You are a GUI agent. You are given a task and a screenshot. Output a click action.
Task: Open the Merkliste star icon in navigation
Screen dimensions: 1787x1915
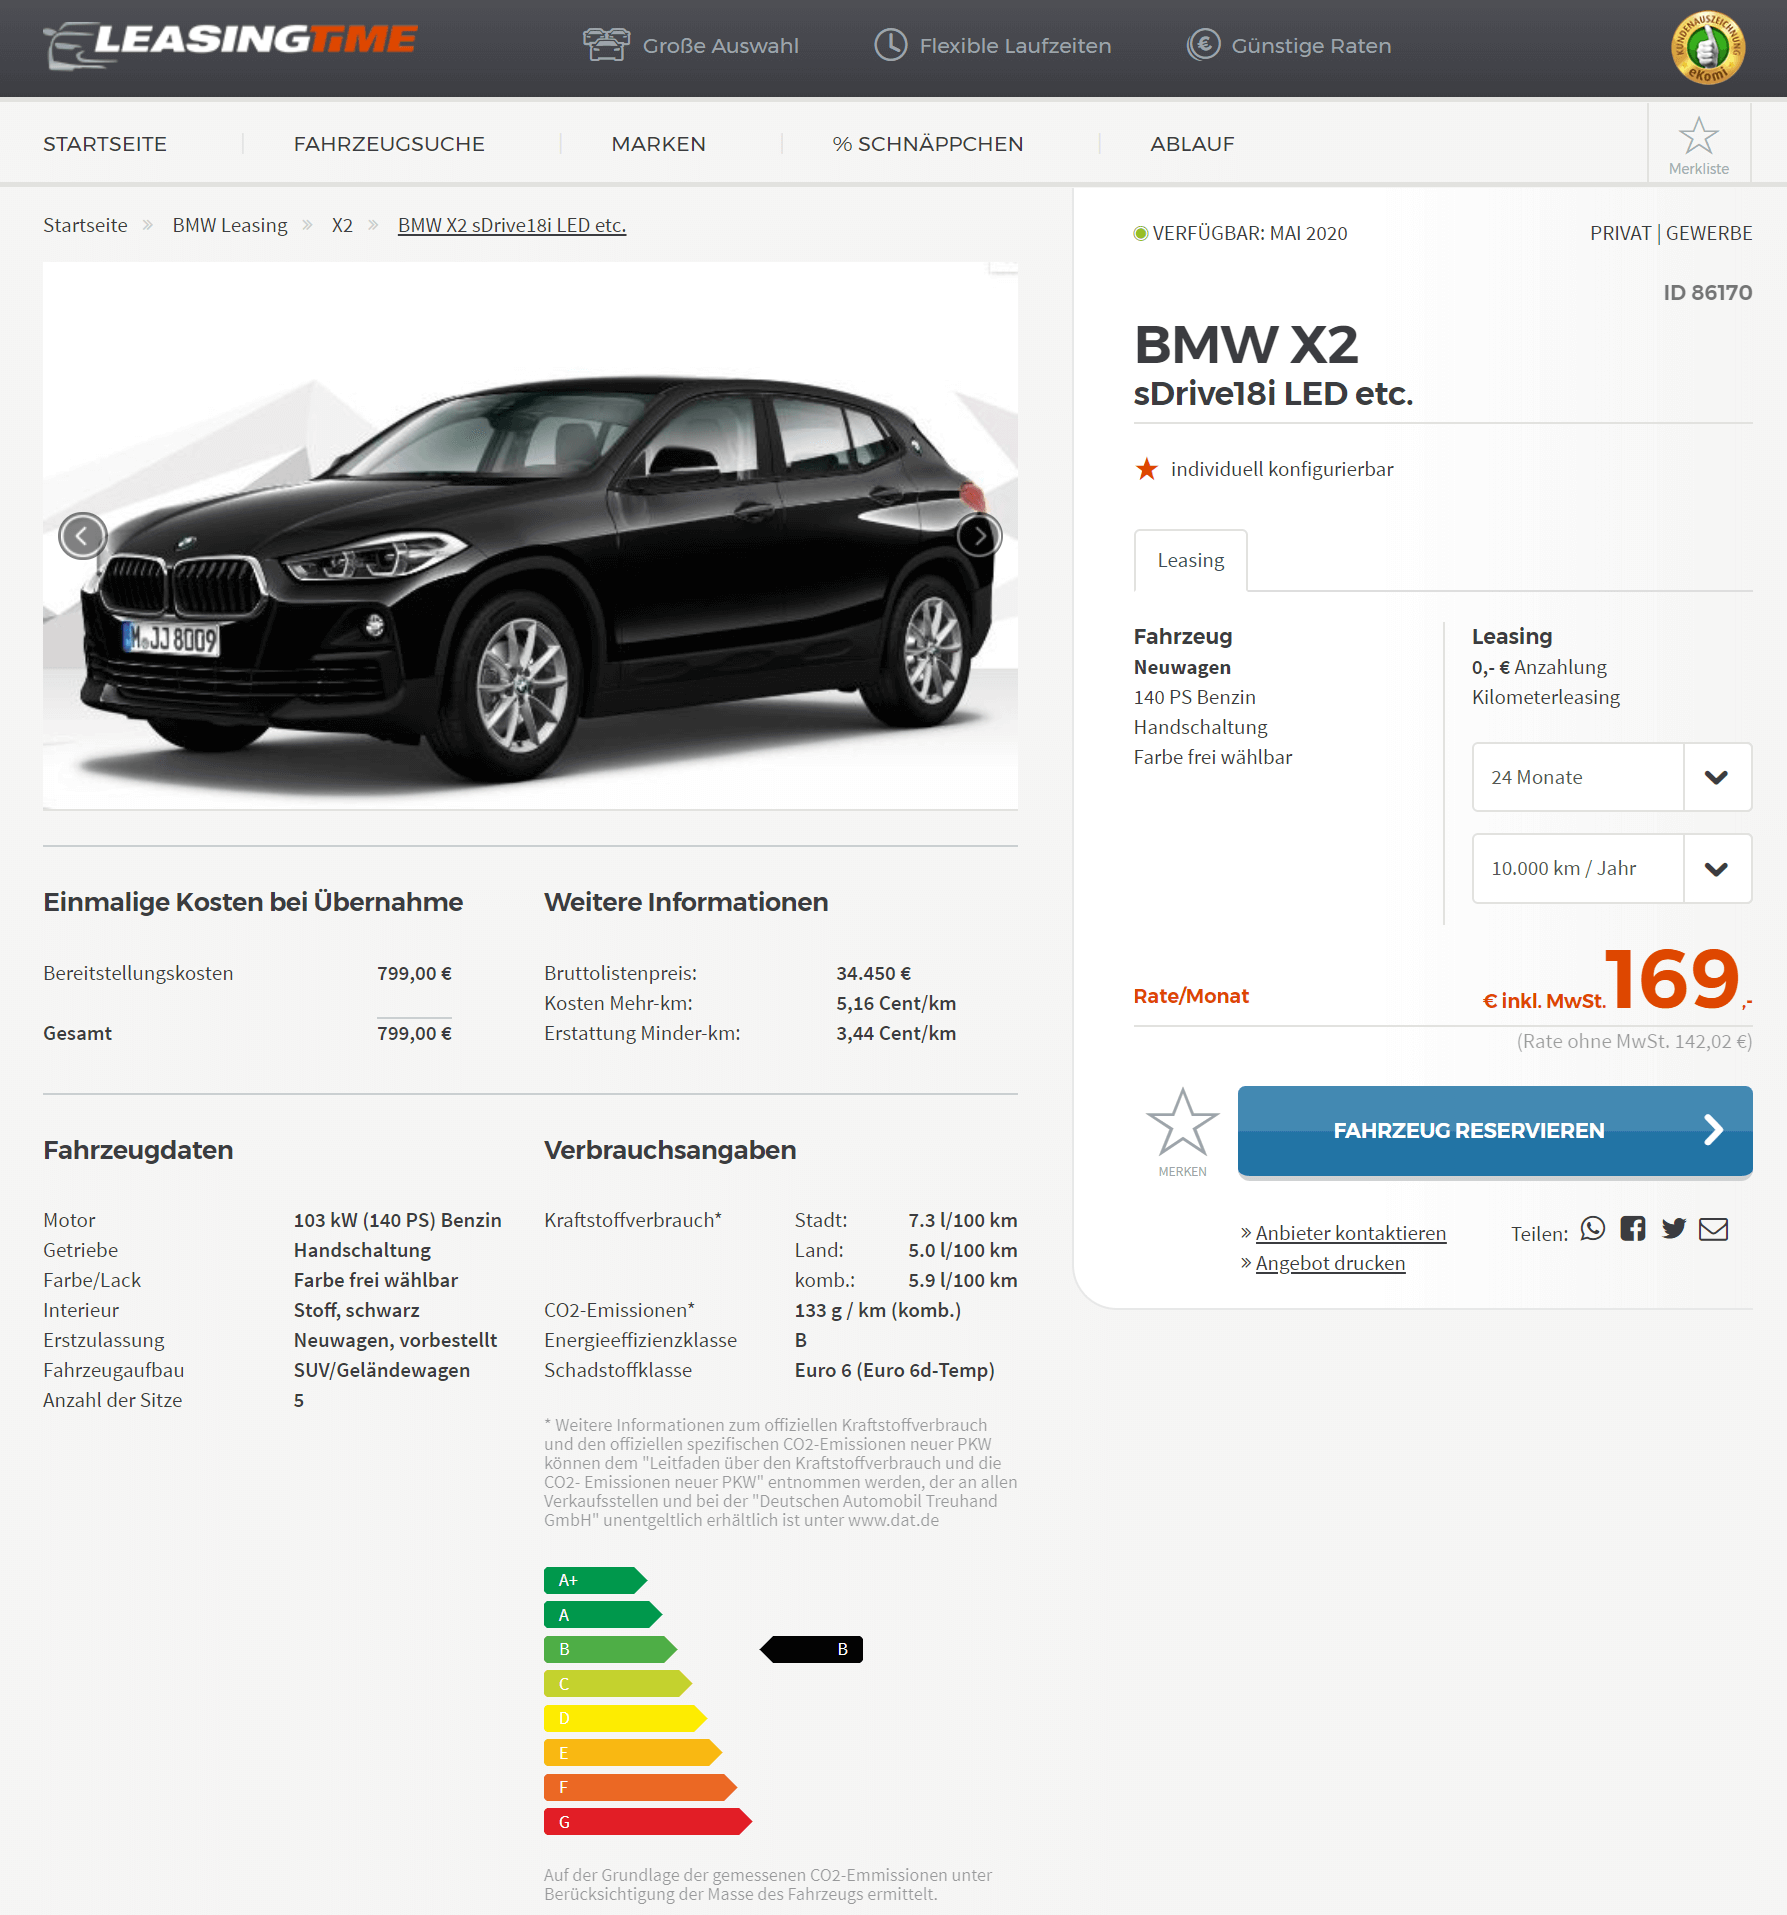(x=1698, y=146)
